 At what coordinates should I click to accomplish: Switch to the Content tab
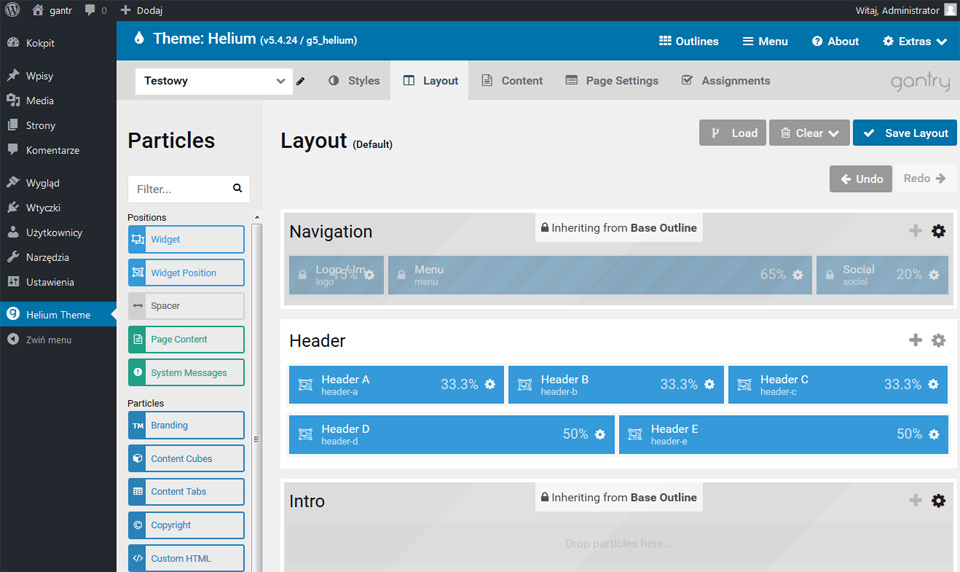(x=512, y=81)
